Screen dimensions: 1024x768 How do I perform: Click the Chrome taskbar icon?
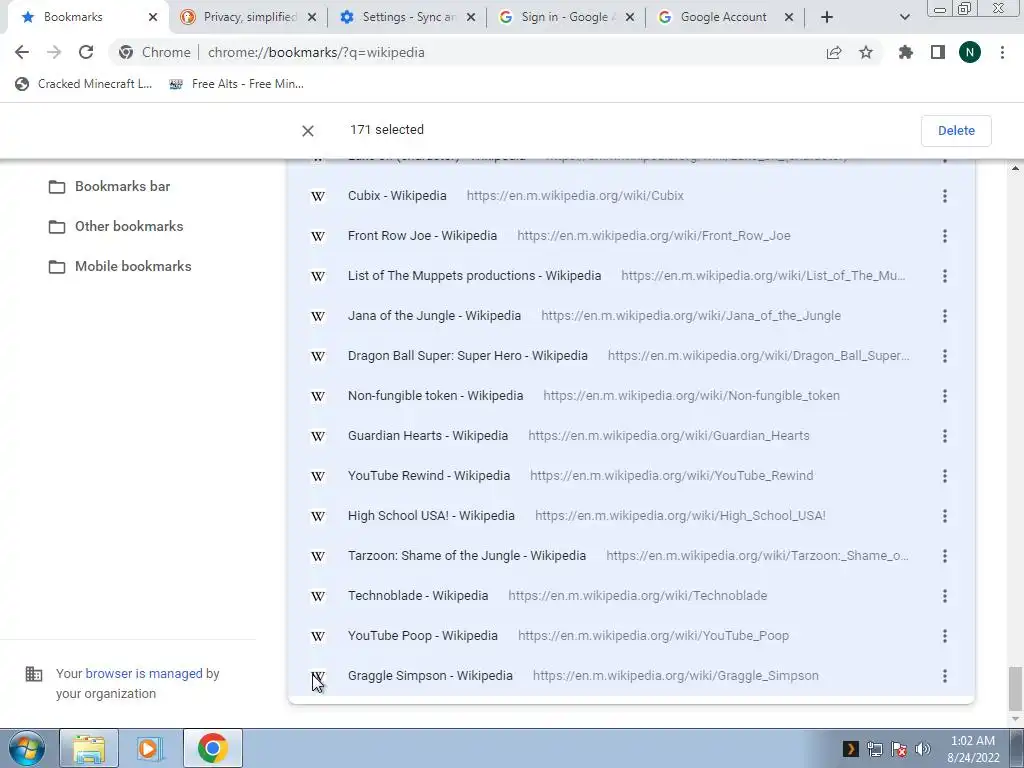point(212,748)
